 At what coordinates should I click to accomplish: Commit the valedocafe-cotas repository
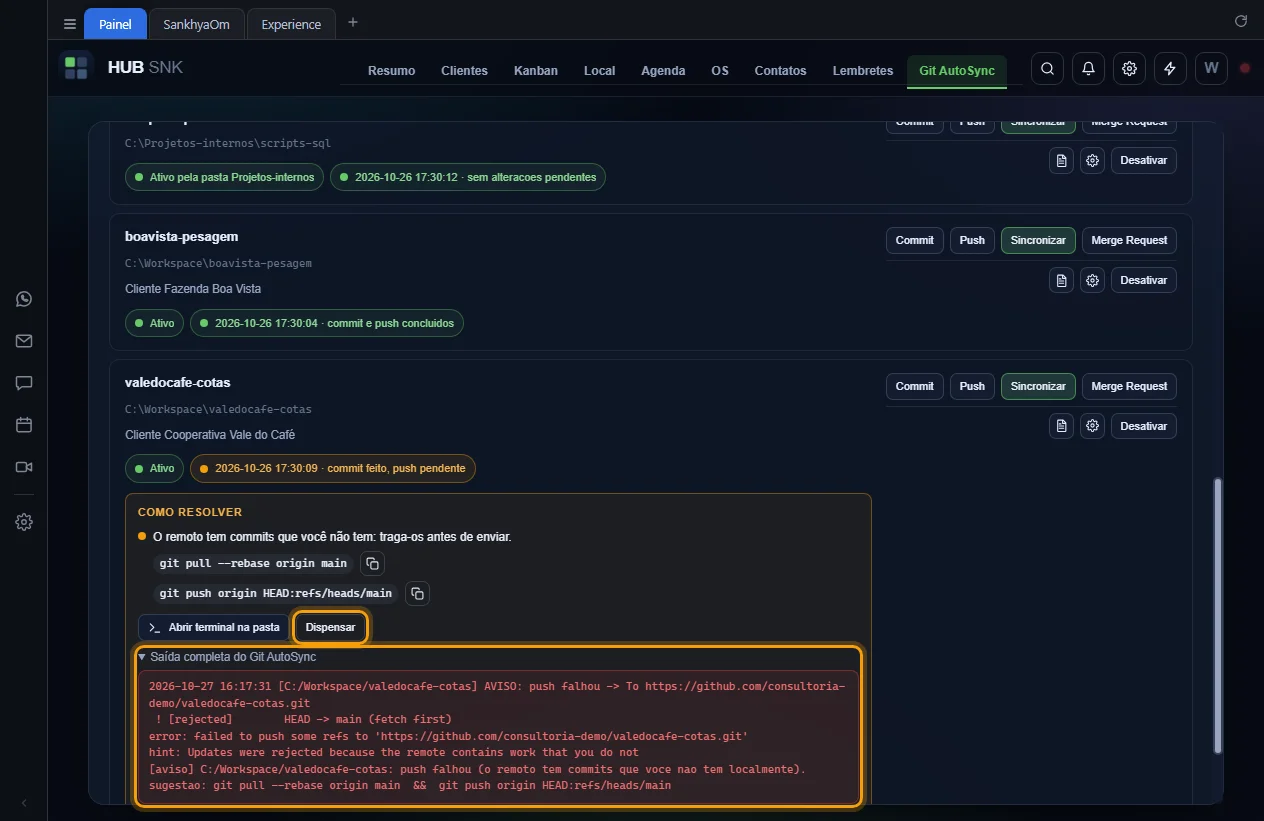click(914, 386)
